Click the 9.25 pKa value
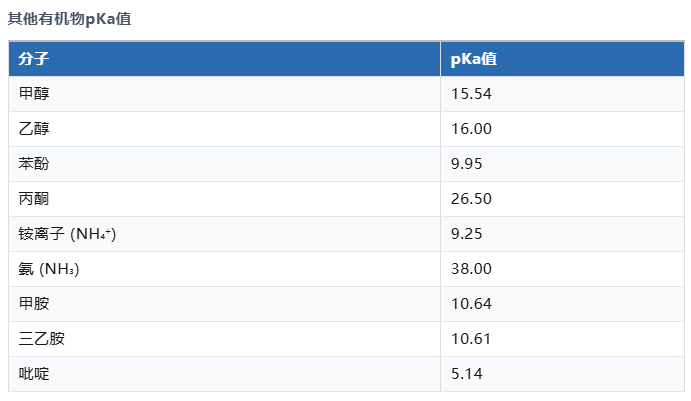Screen dimensions: 691x401 point(467,234)
